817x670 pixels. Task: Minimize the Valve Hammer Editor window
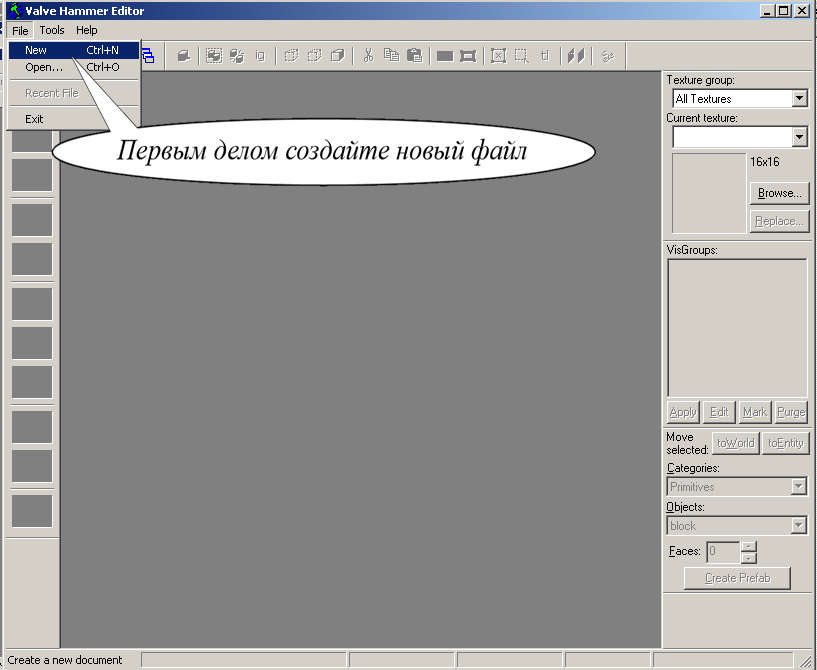[766, 10]
